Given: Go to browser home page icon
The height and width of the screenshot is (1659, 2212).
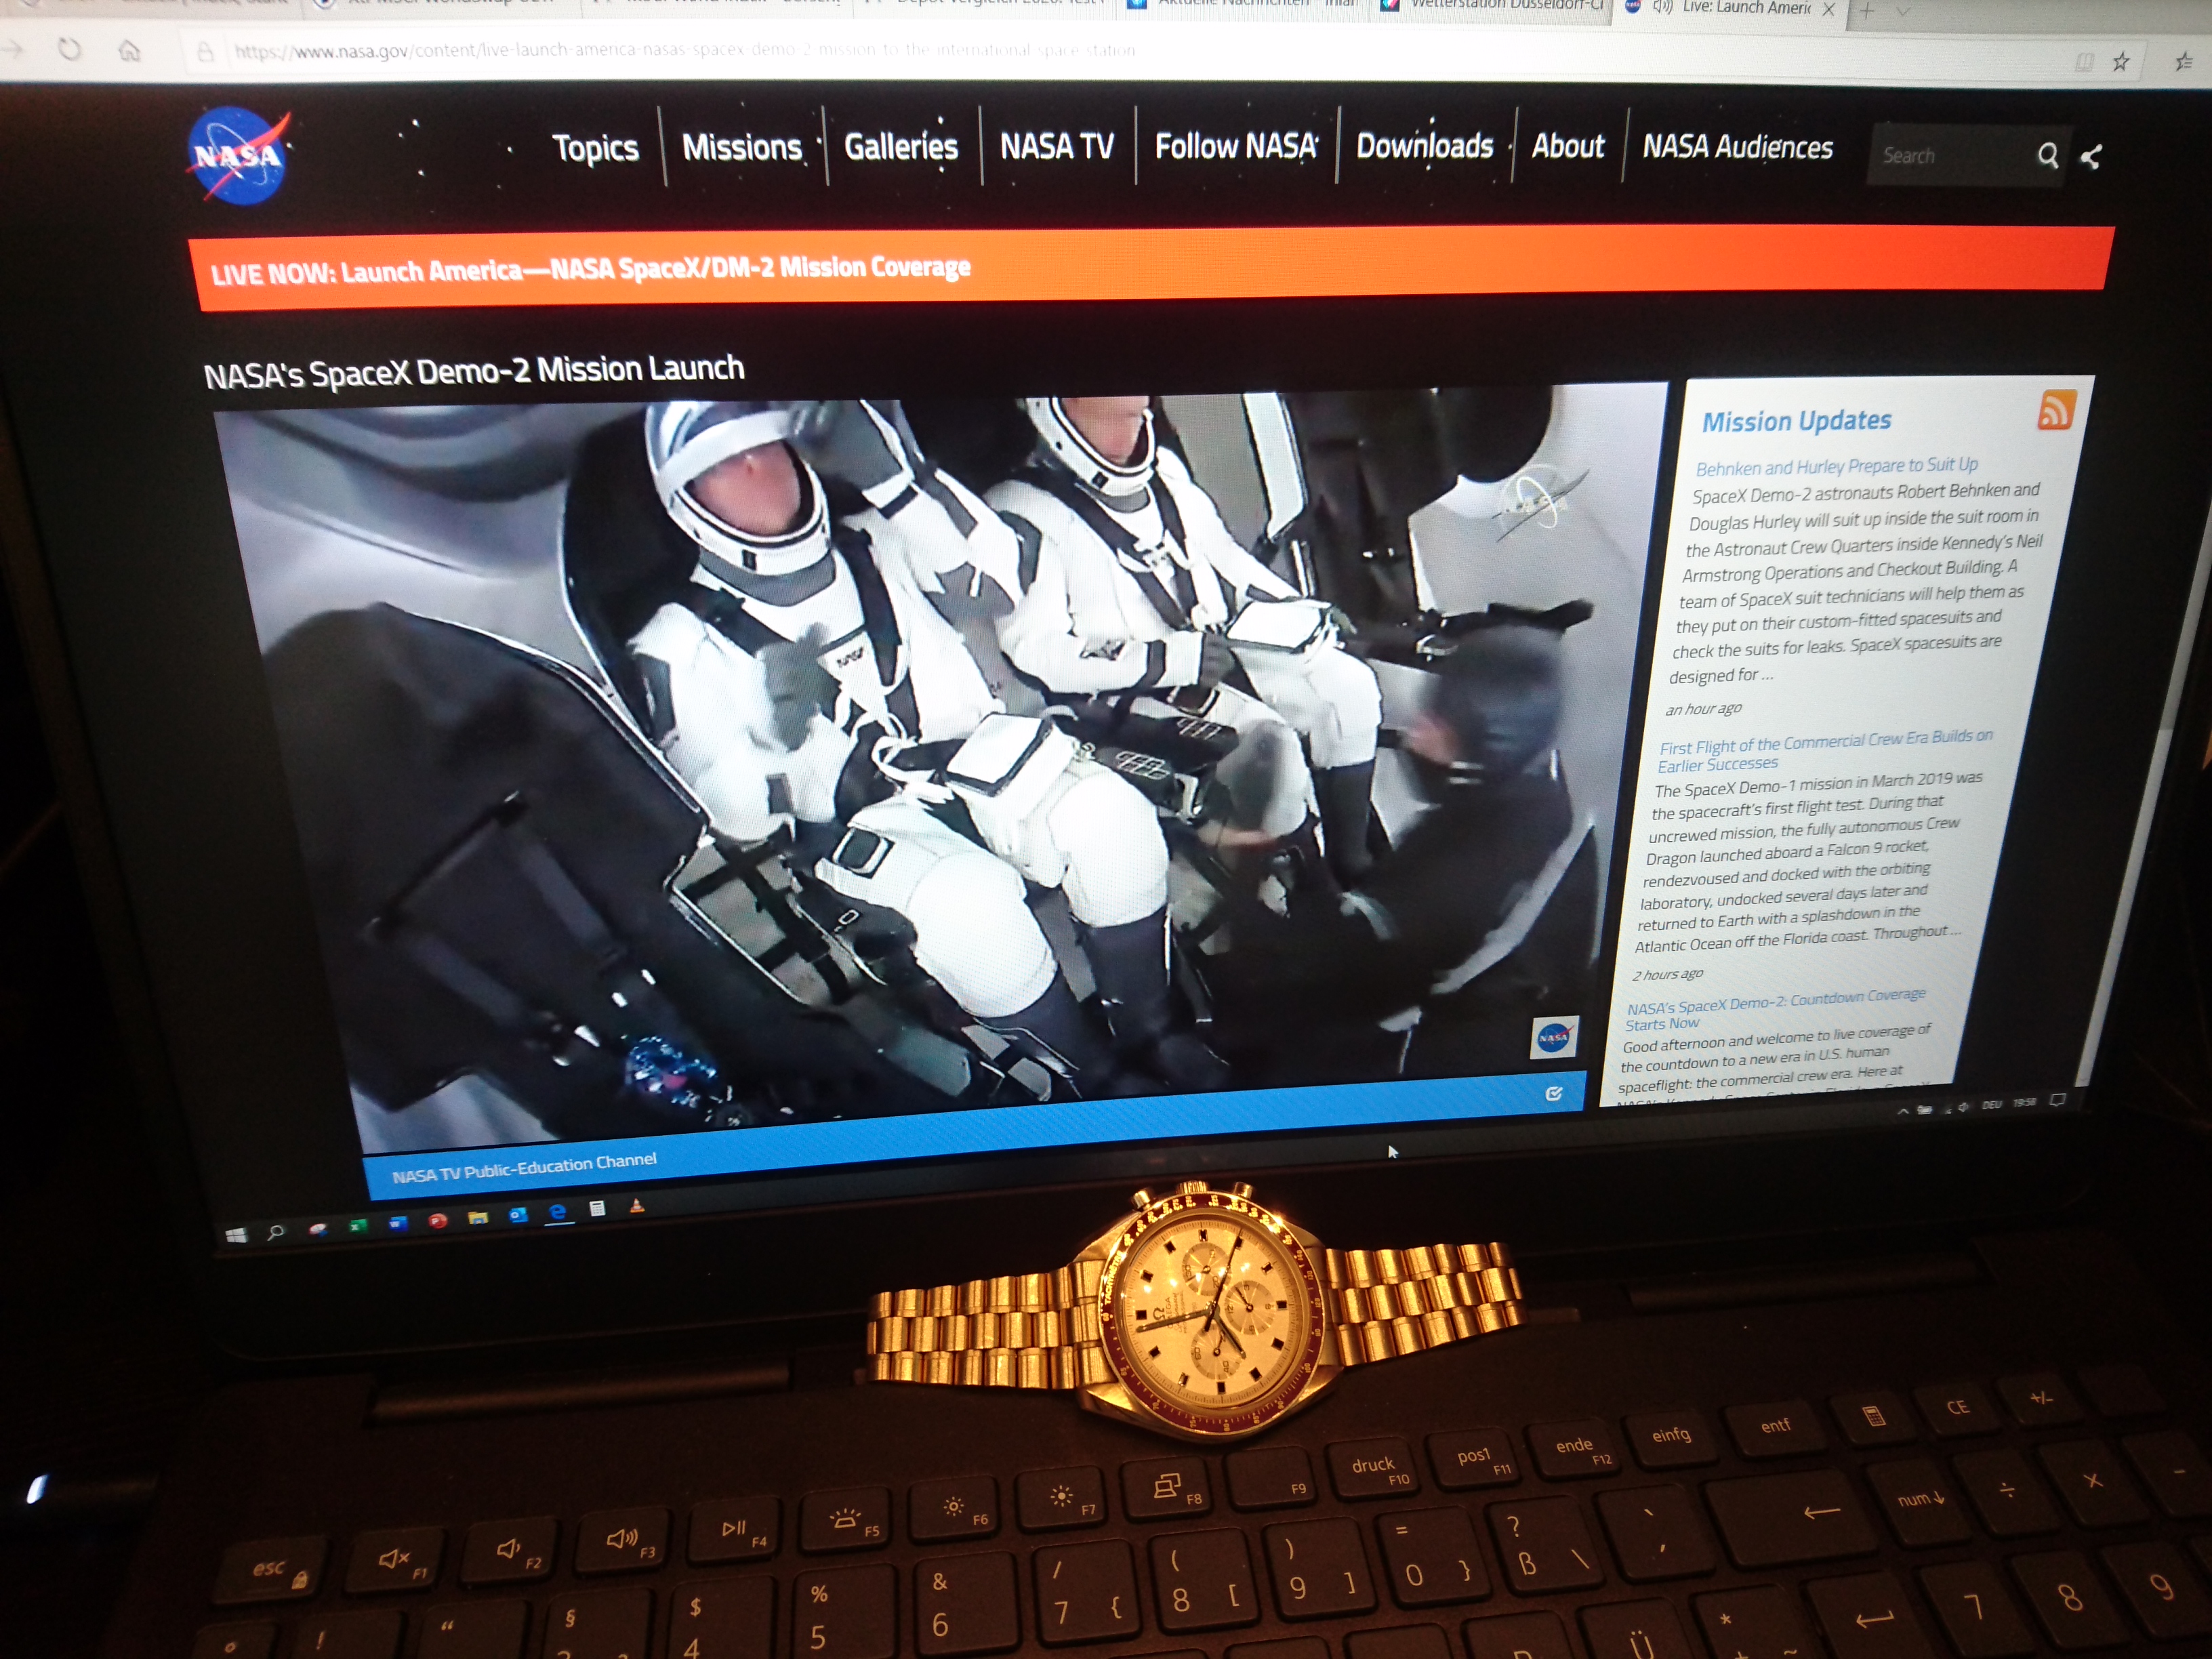Looking at the screenshot, I should pyautogui.click(x=129, y=50).
